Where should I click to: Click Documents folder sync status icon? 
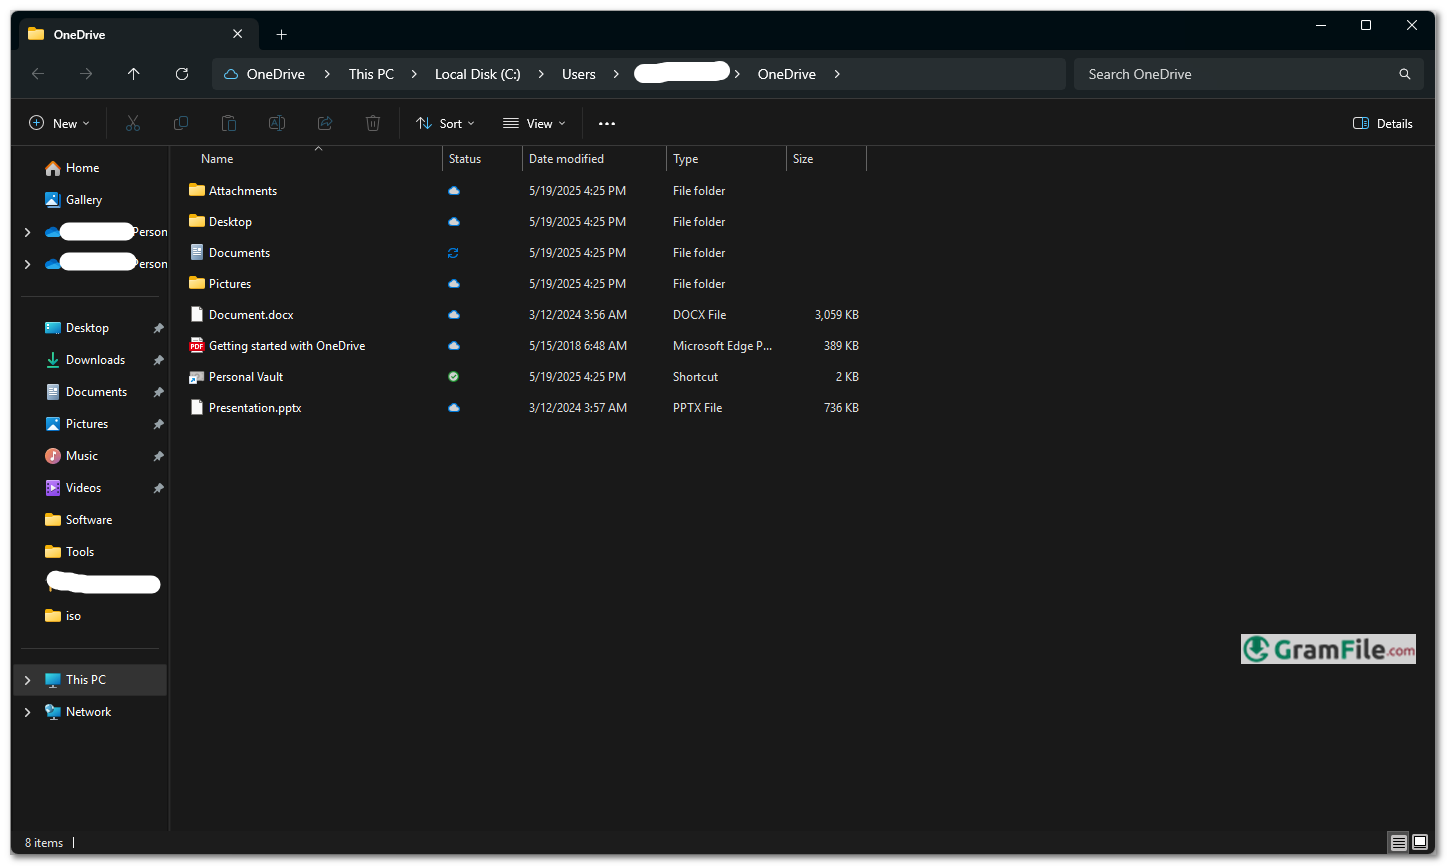pyautogui.click(x=453, y=253)
